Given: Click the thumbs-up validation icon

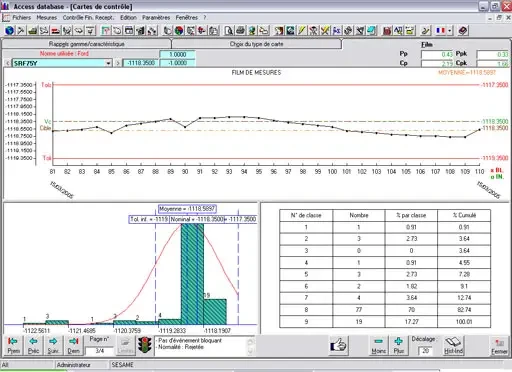Looking at the screenshot, I should 338,345.
